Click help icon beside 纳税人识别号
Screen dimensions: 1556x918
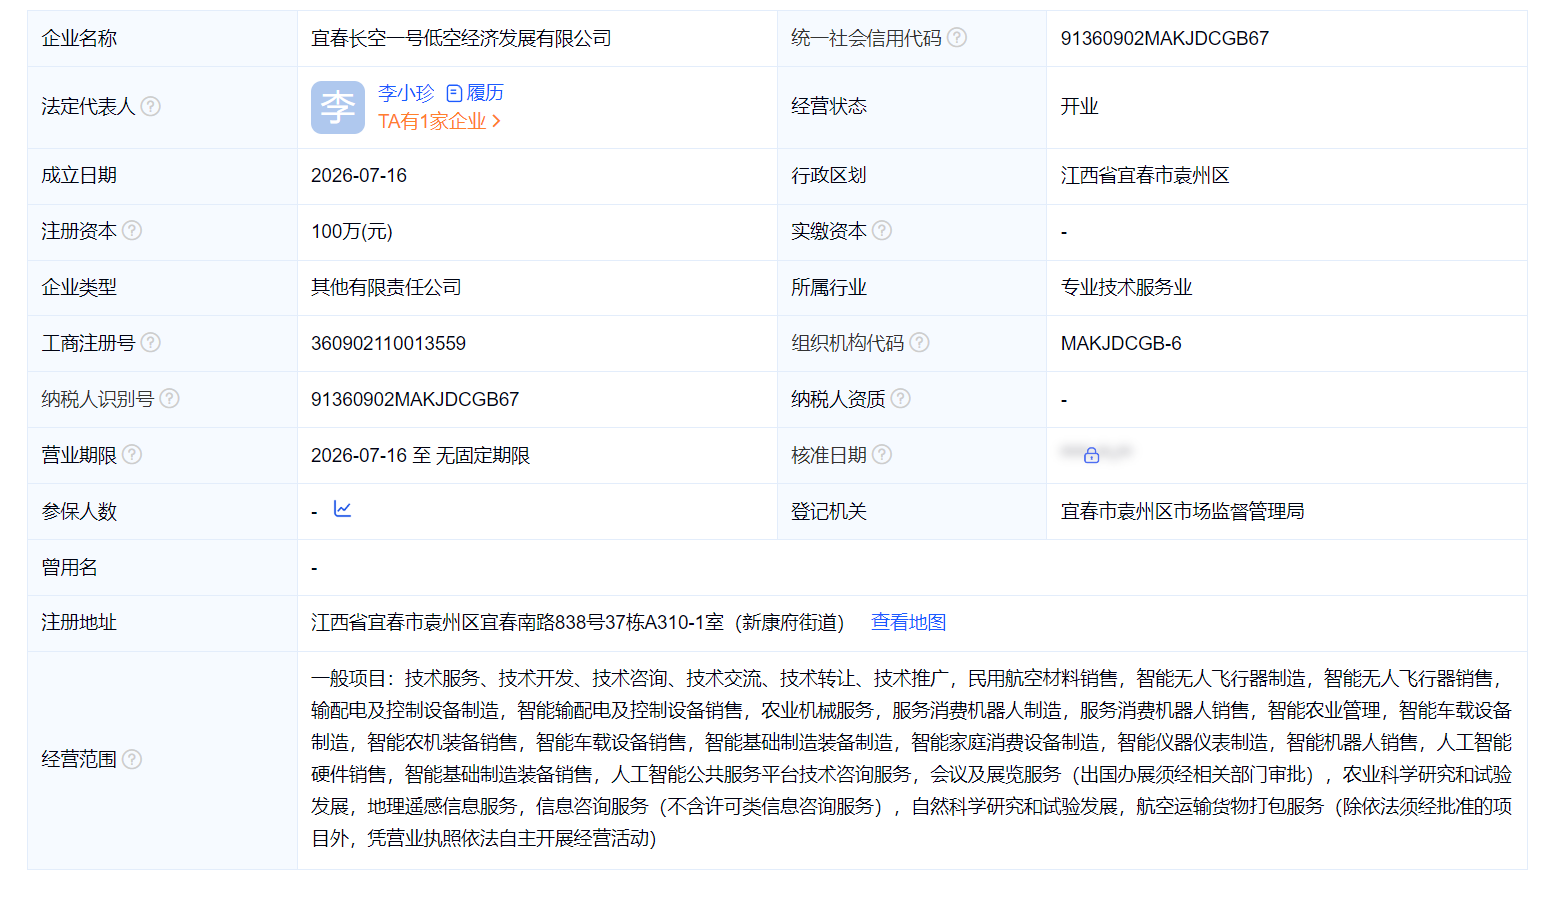click(169, 398)
